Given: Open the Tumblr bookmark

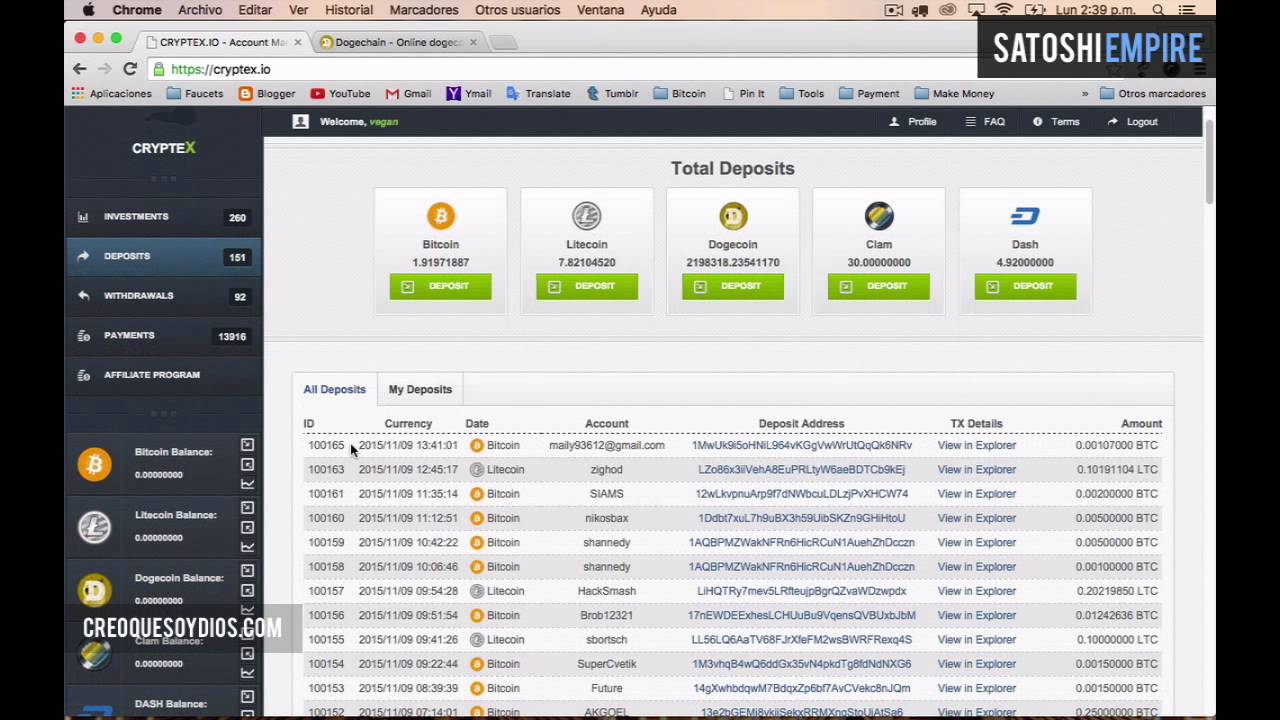Looking at the screenshot, I should pos(612,93).
